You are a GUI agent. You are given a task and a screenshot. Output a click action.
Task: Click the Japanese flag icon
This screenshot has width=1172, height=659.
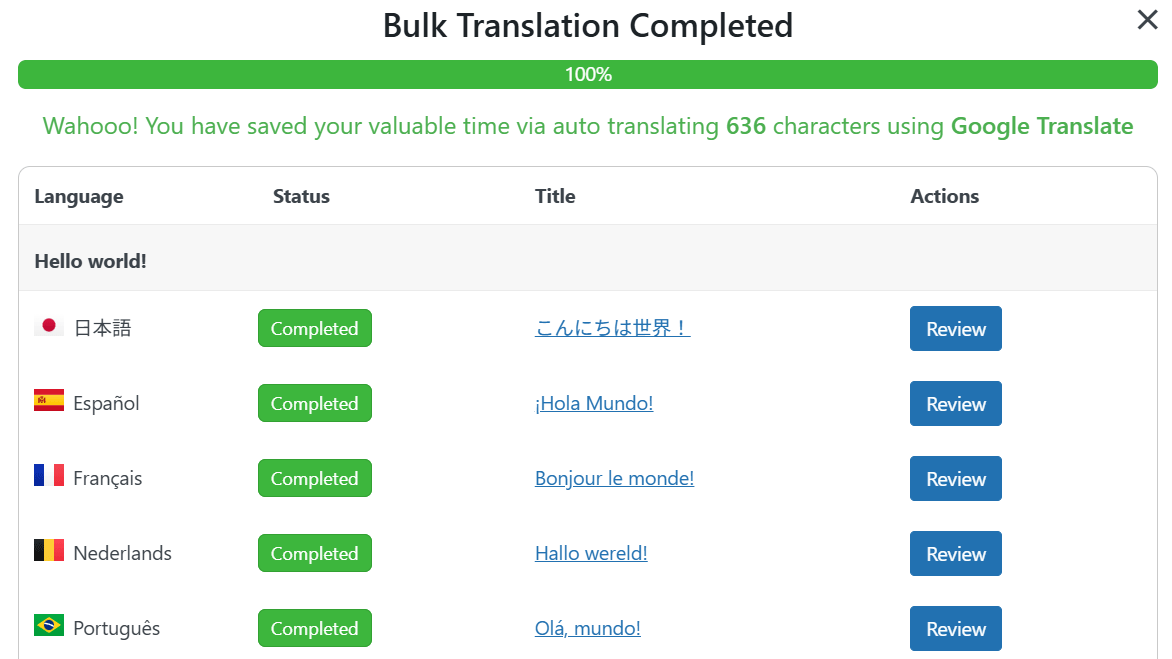(x=48, y=327)
